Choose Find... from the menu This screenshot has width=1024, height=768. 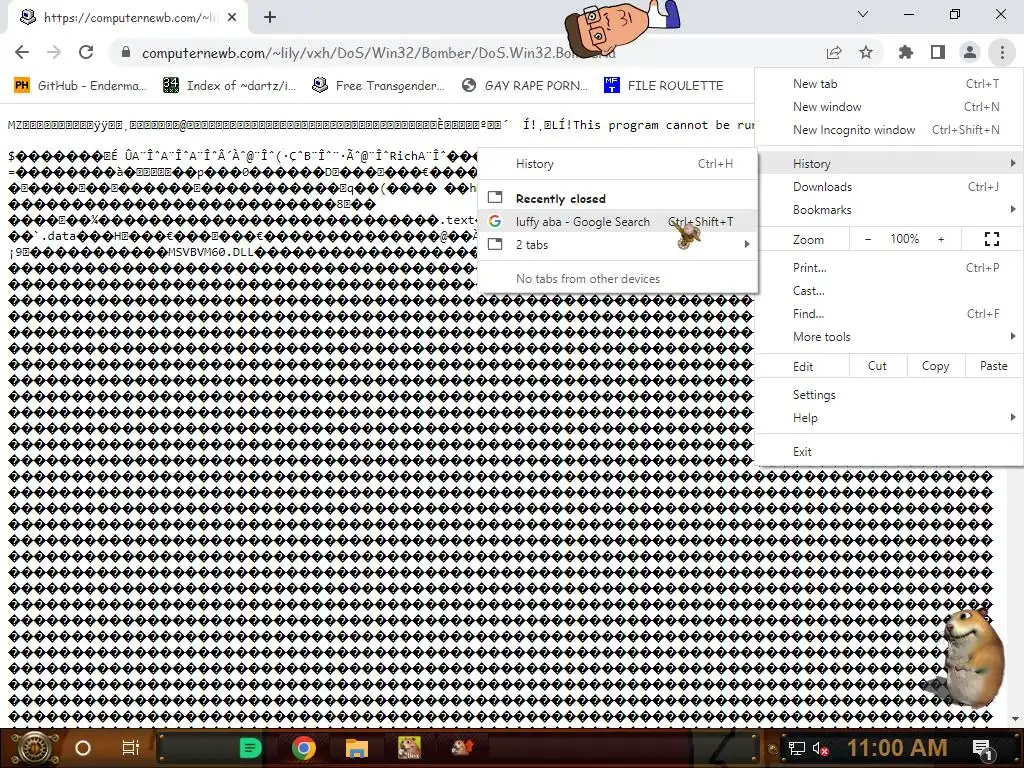click(889, 313)
